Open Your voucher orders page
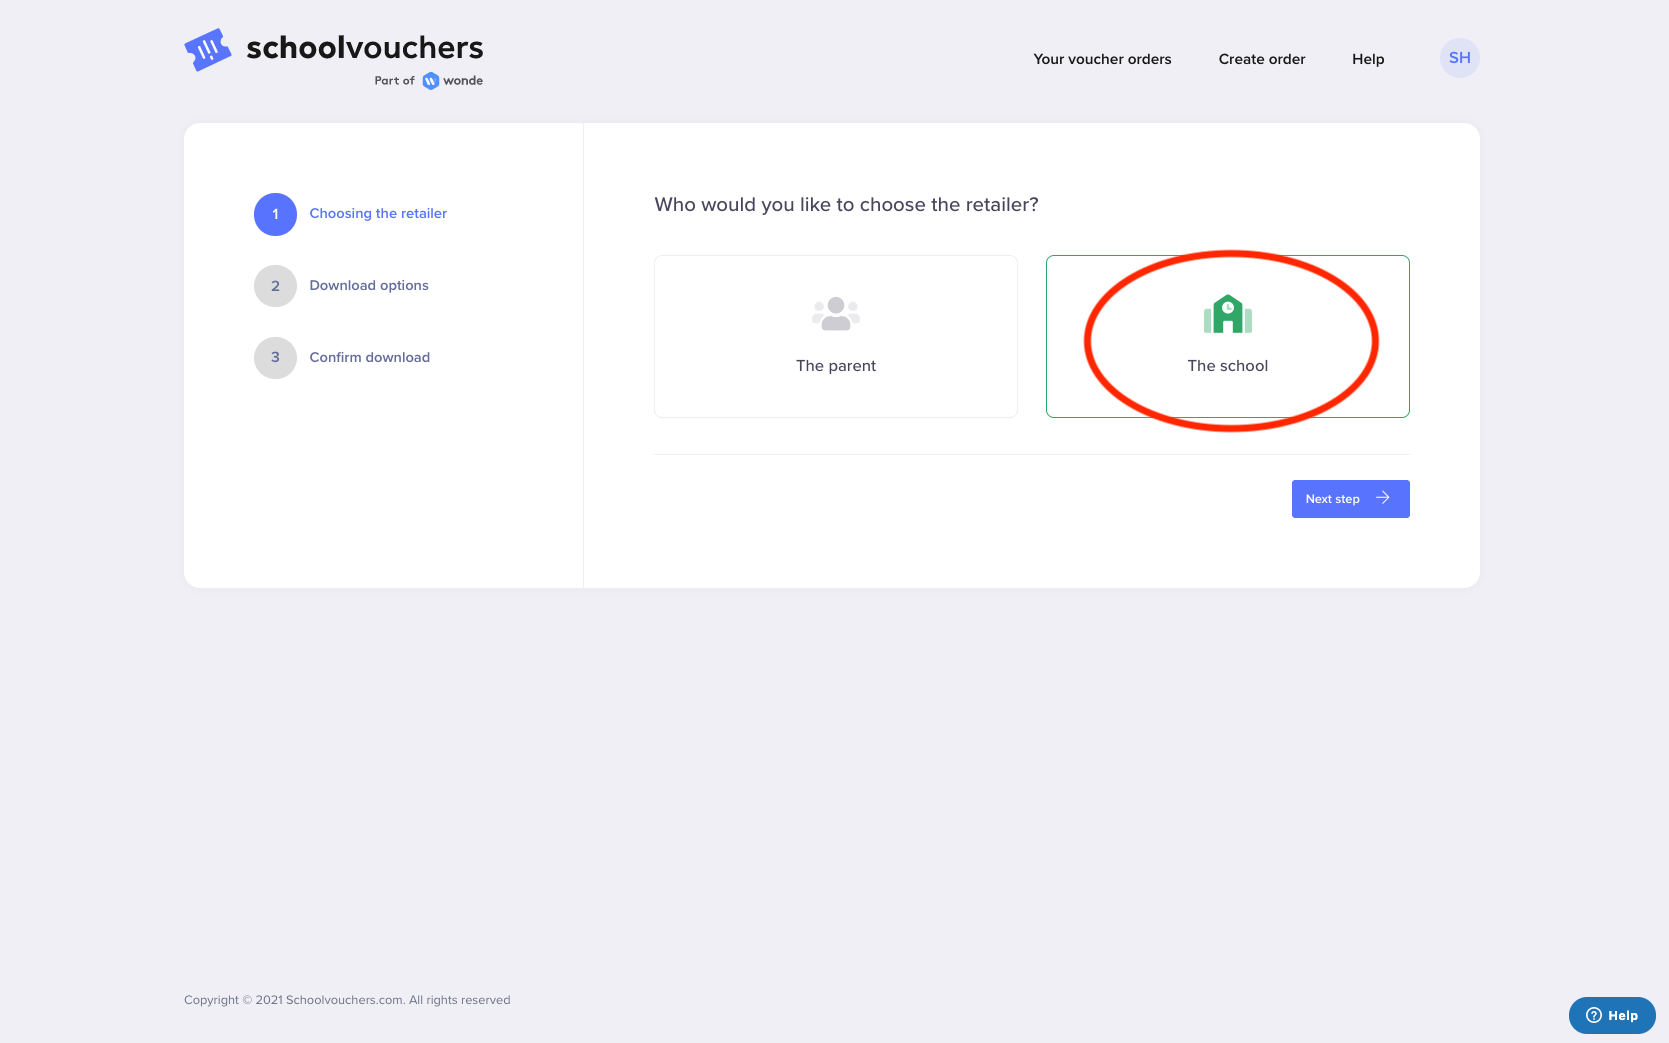Image resolution: width=1669 pixels, height=1043 pixels. point(1102,59)
